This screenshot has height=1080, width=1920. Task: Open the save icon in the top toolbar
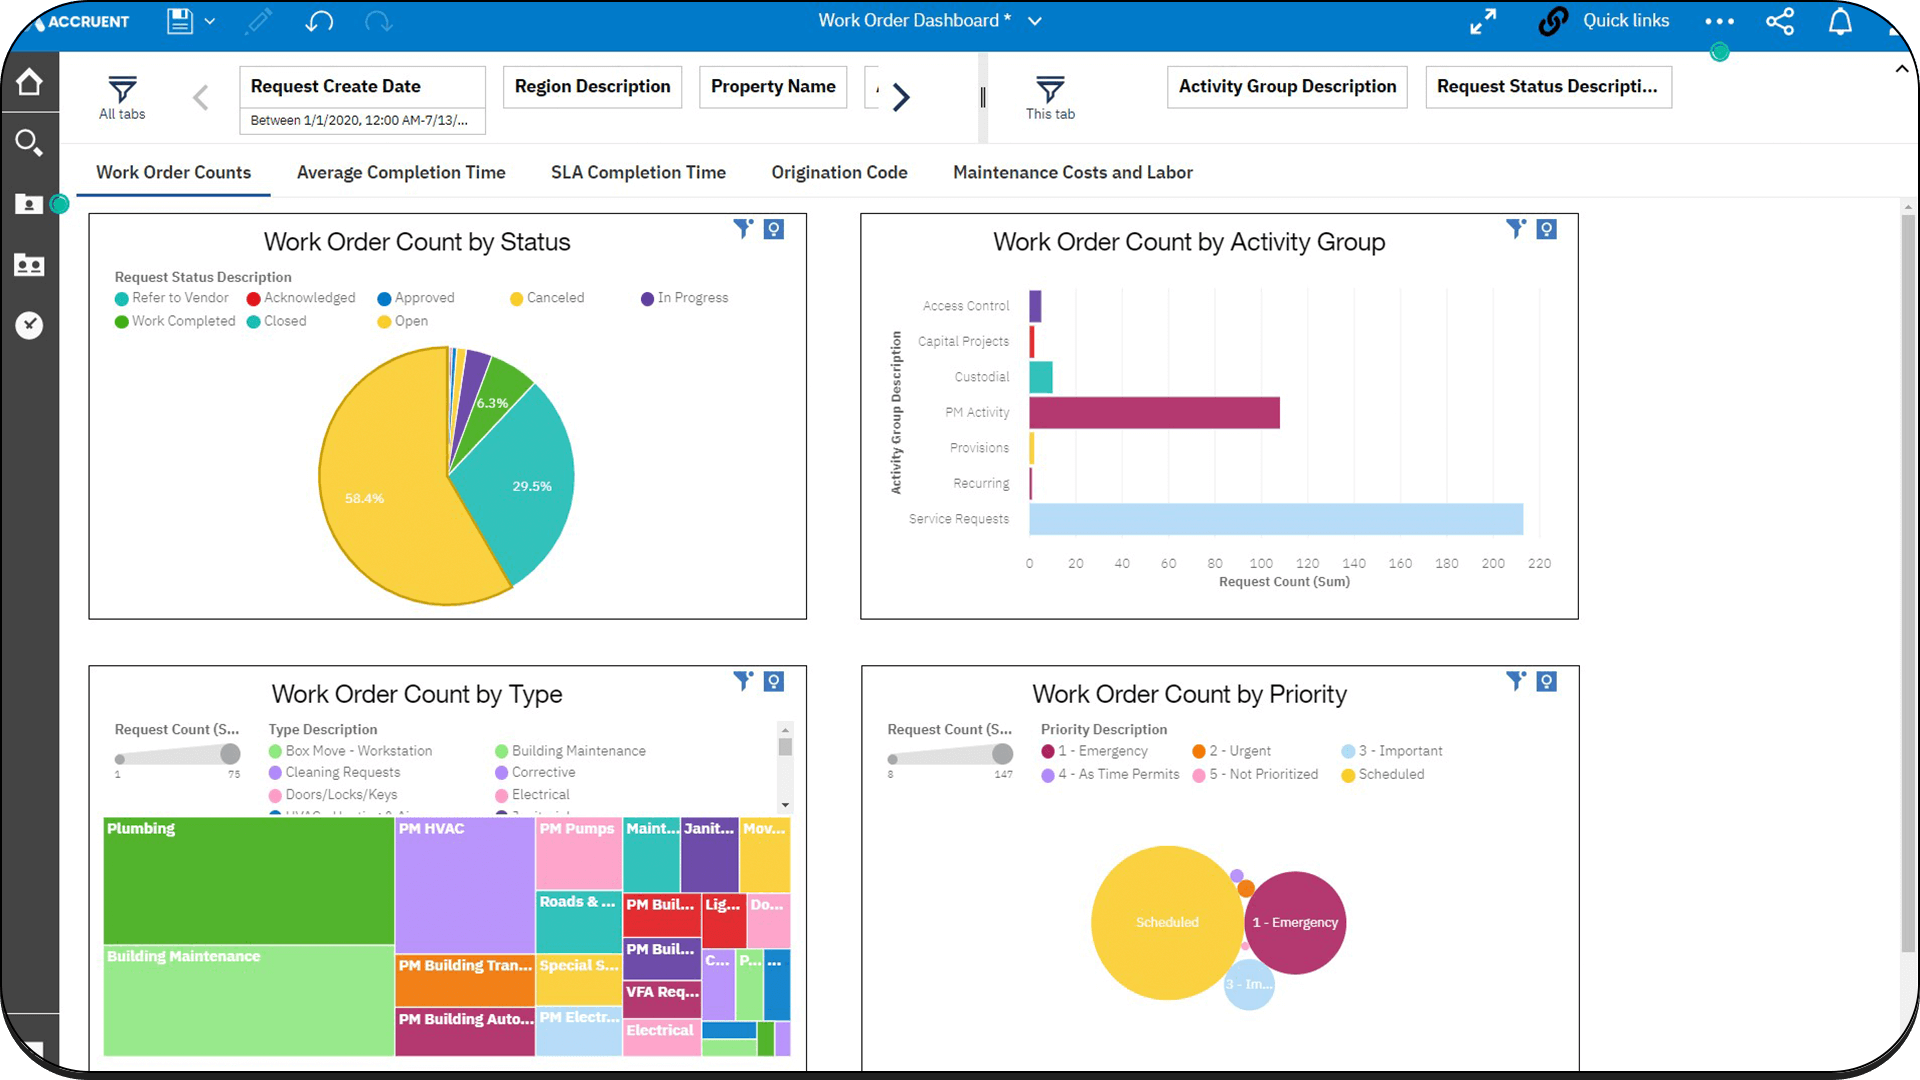click(x=180, y=20)
